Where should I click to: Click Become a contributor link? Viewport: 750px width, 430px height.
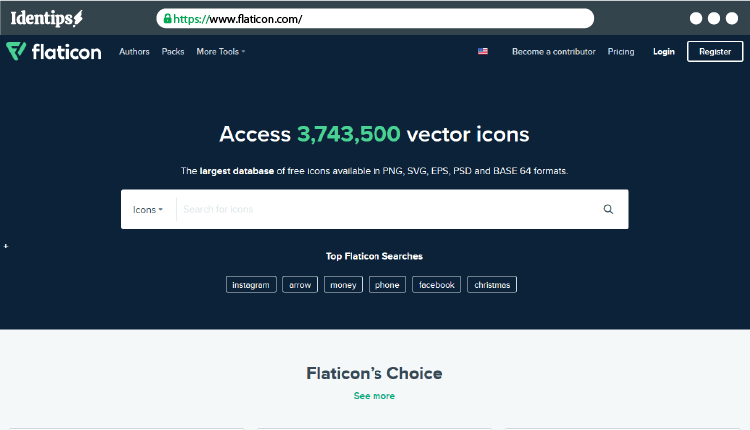click(553, 52)
